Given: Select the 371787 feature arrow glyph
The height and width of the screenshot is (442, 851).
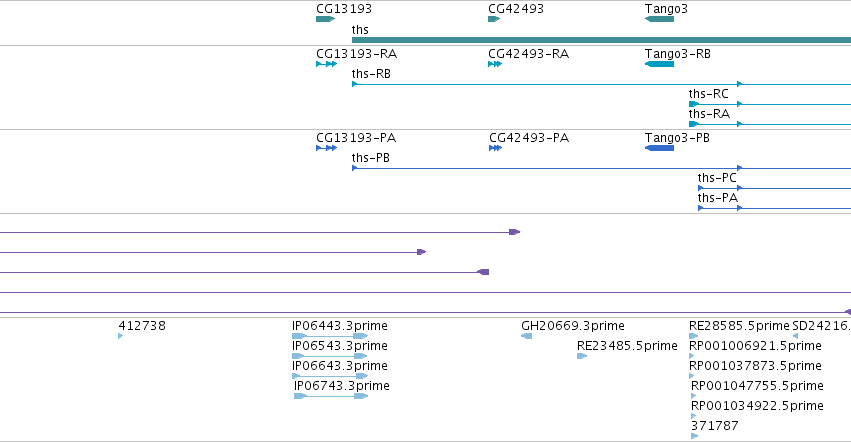Looking at the screenshot, I should pyautogui.click(x=695, y=436).
